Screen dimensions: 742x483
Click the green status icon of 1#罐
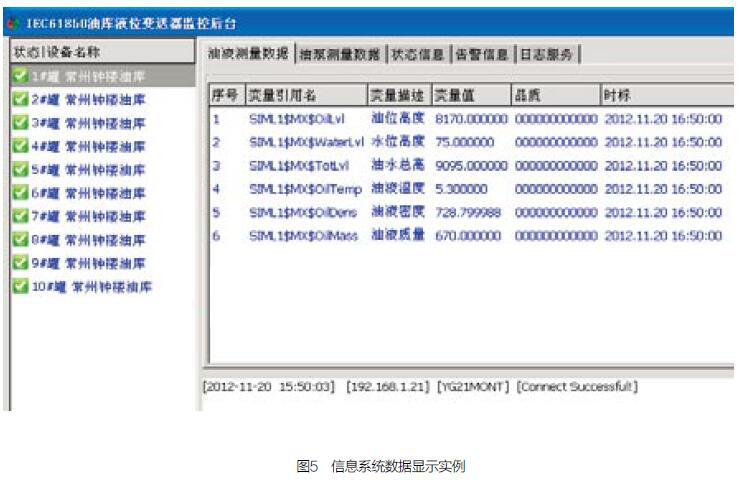pos(19,75)
